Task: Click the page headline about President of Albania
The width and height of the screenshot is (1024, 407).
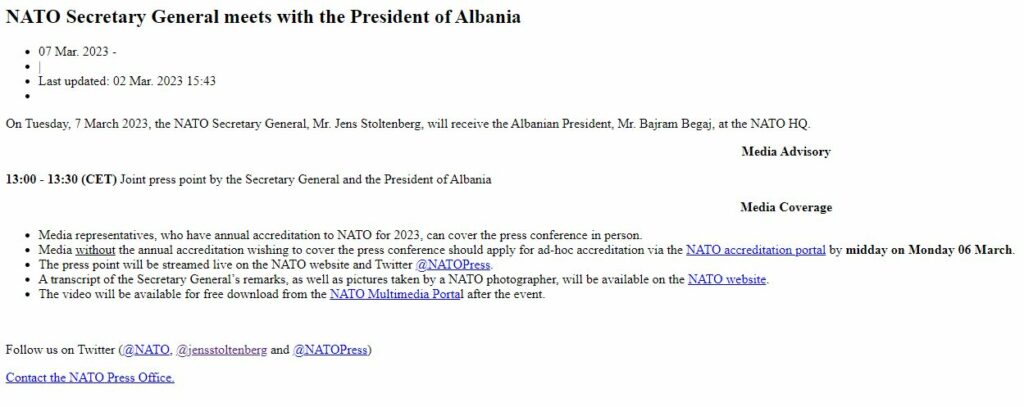Action: click(262, 17)
